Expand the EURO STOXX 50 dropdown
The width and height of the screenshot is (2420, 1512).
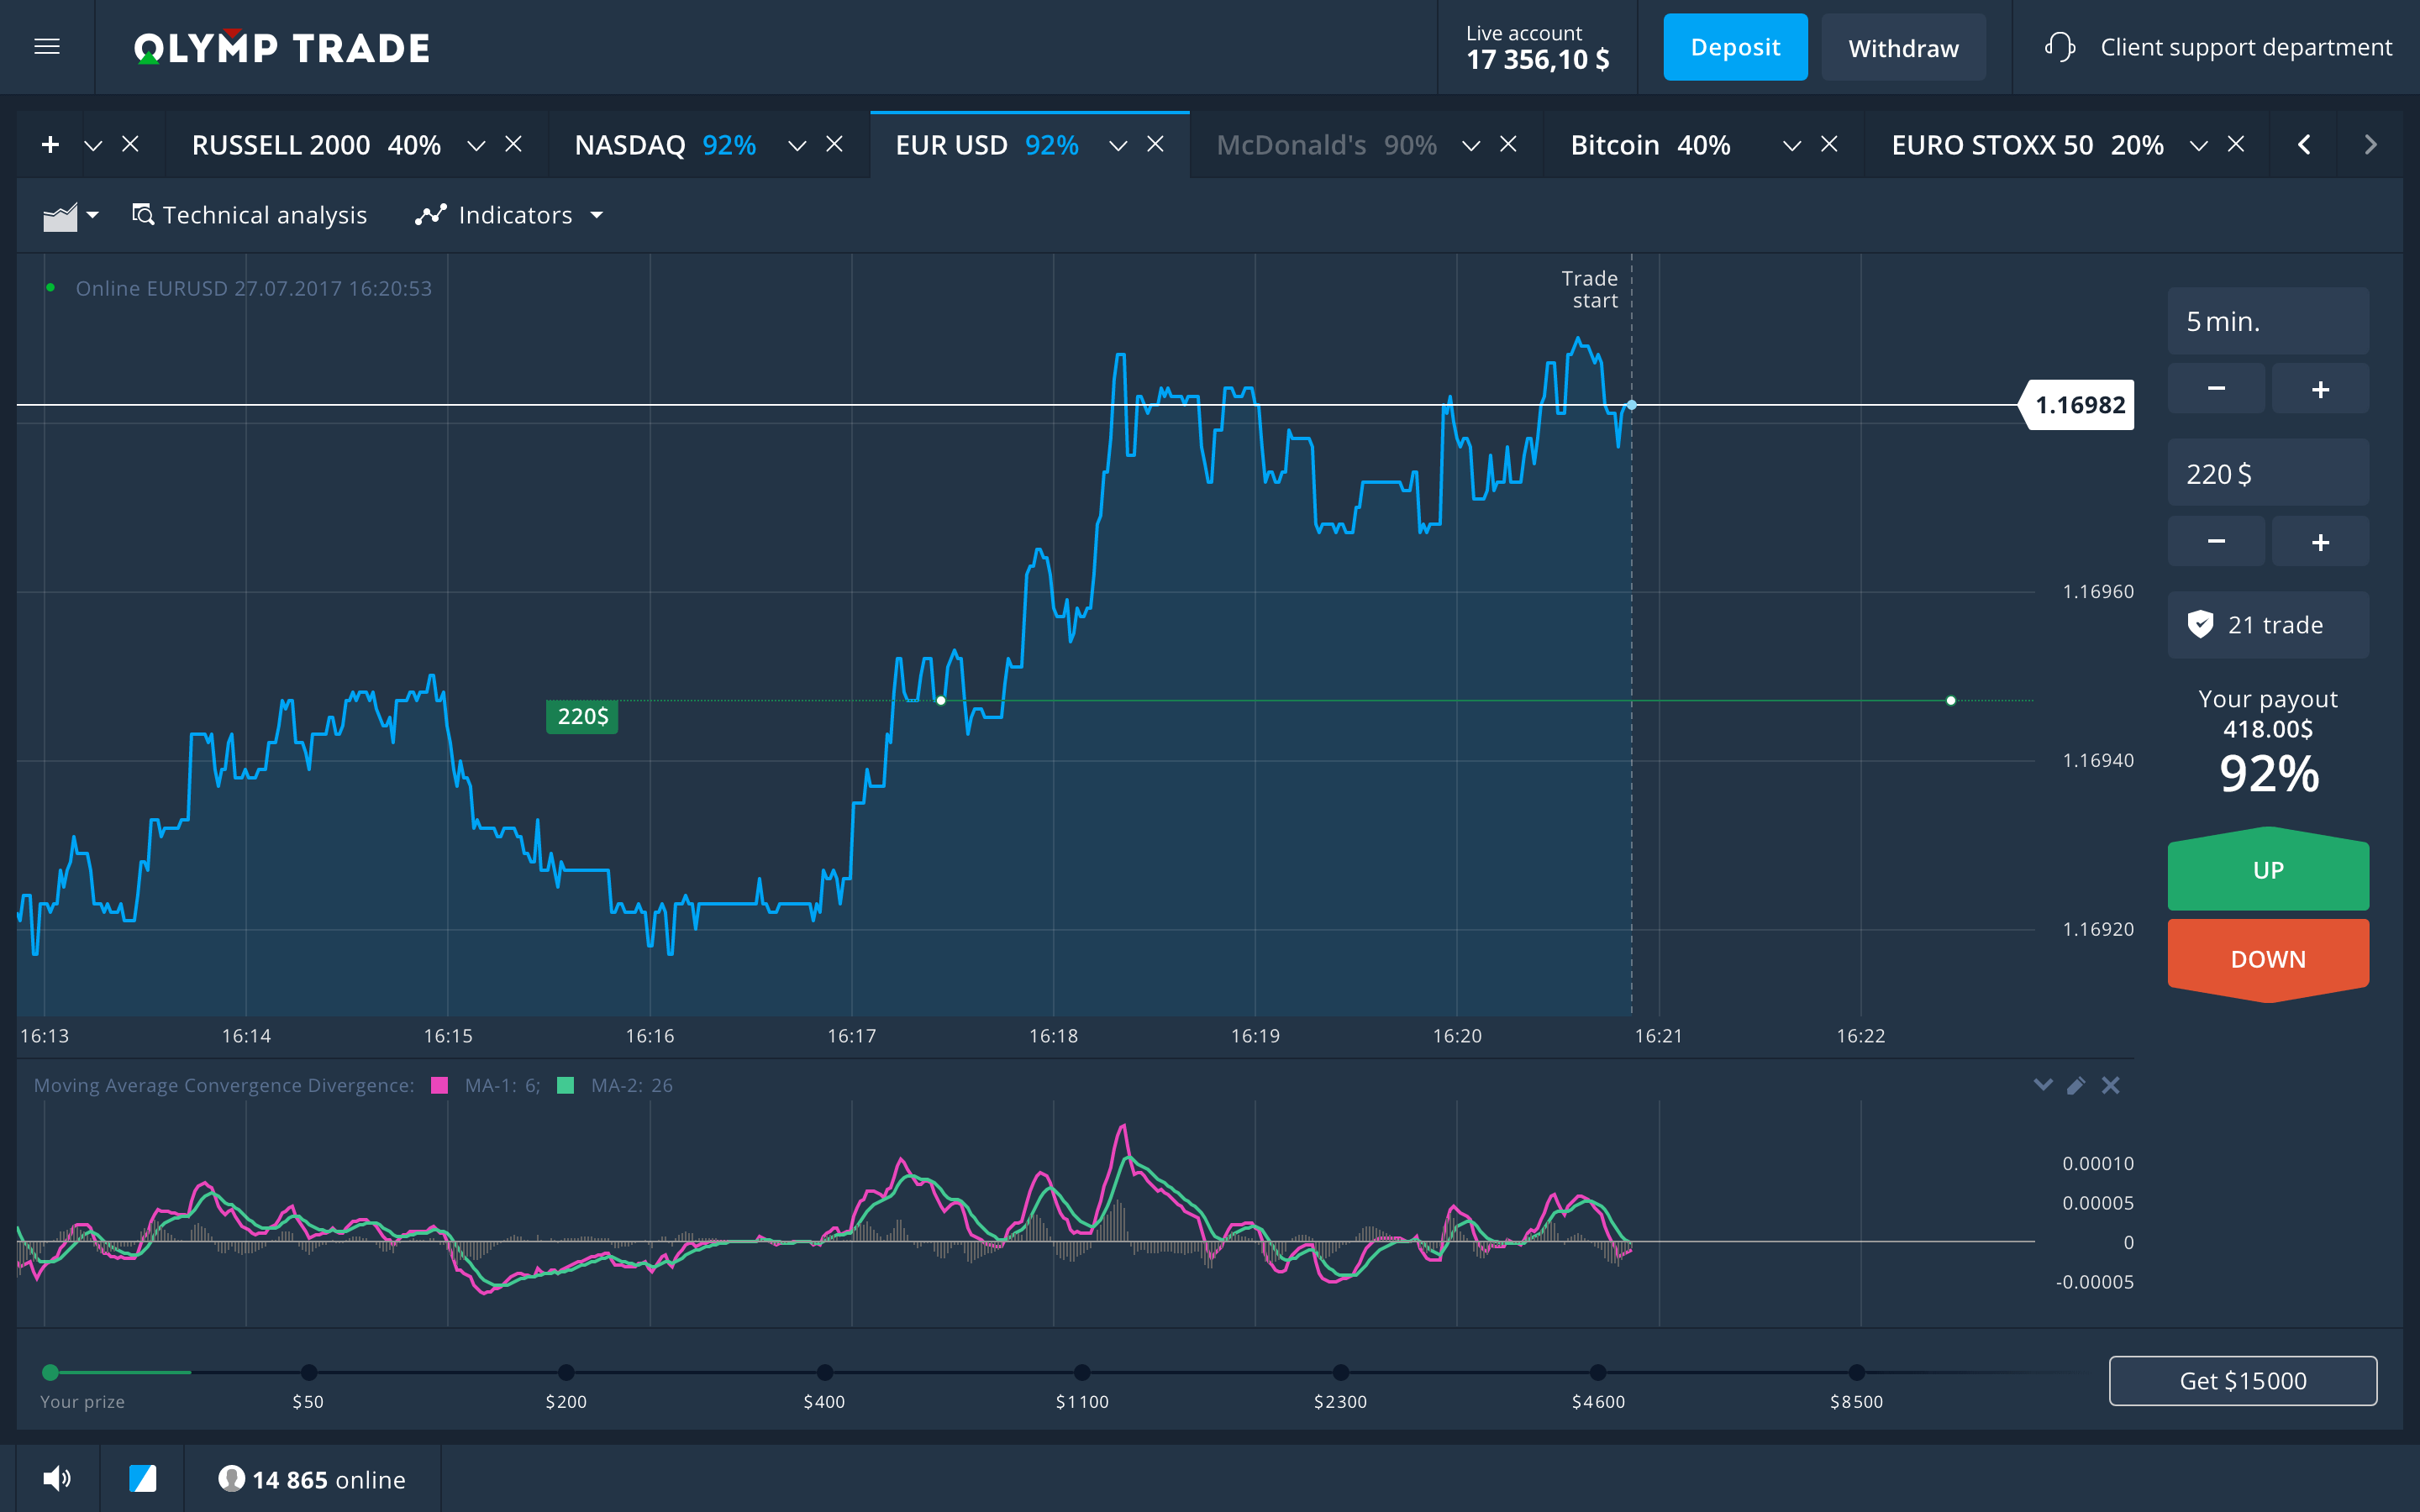(2199, 146)
